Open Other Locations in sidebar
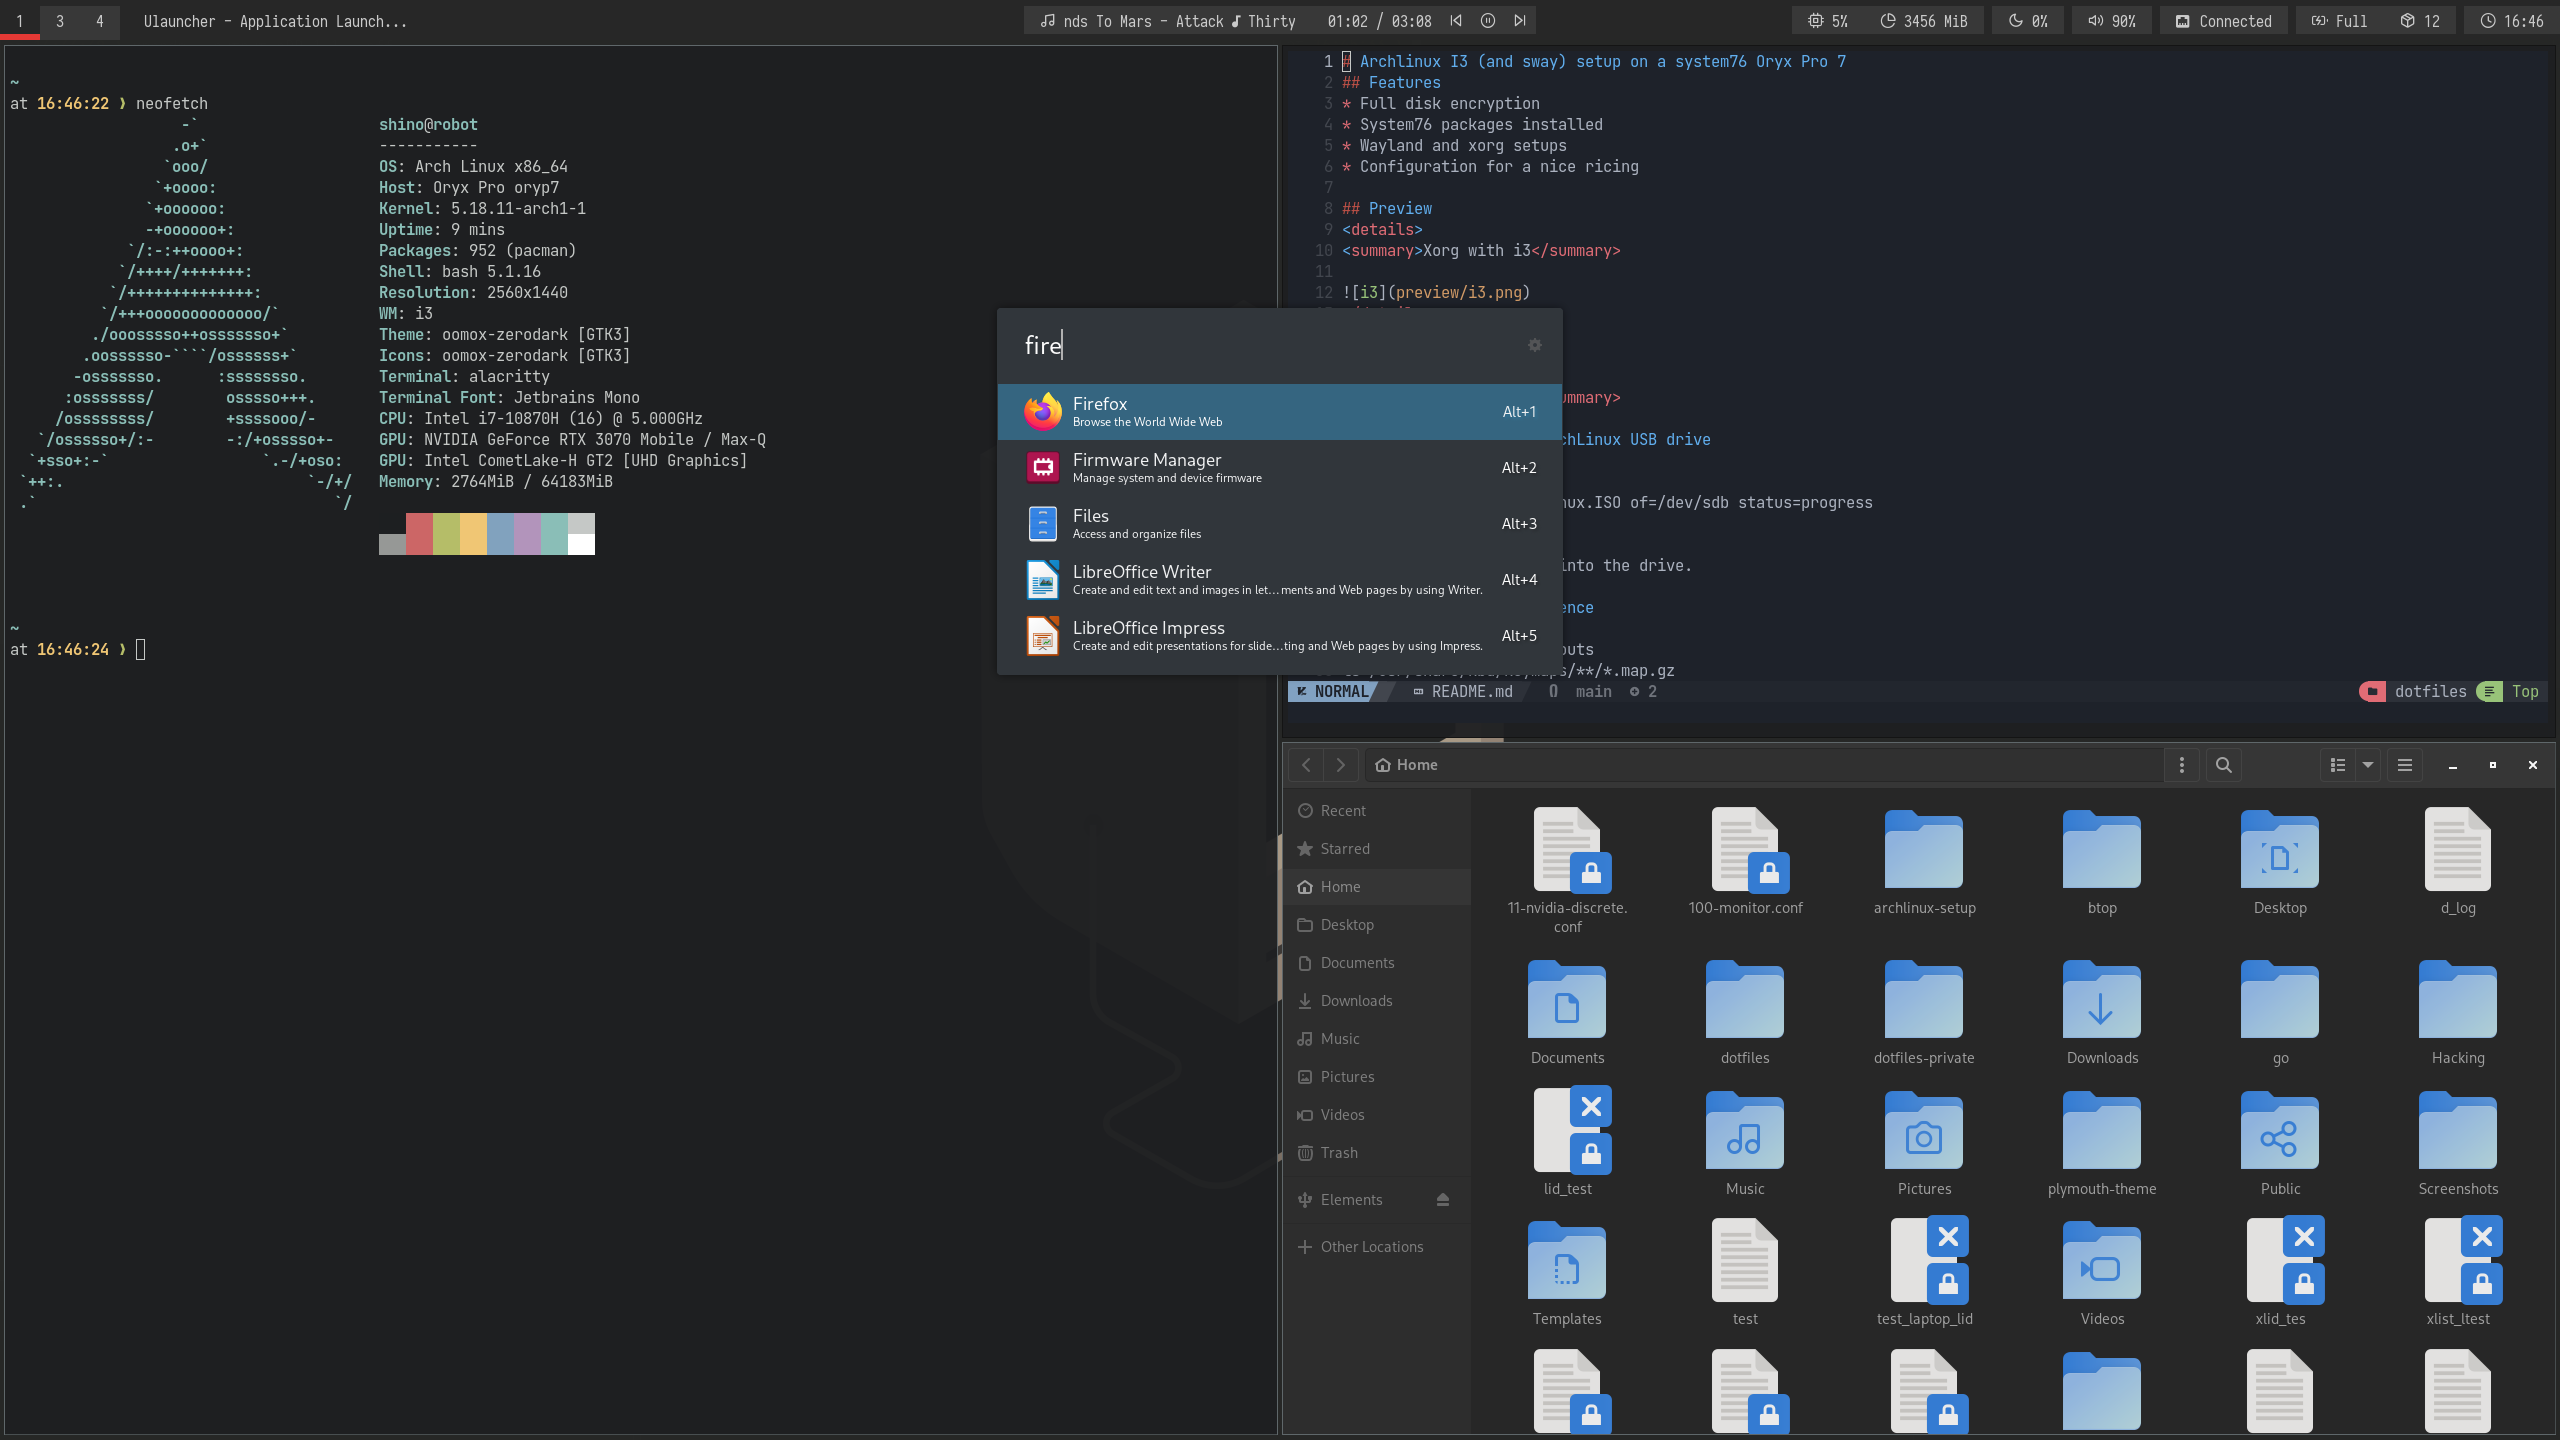This screenshot has height=1440, width=2560. (1371, 1247)
